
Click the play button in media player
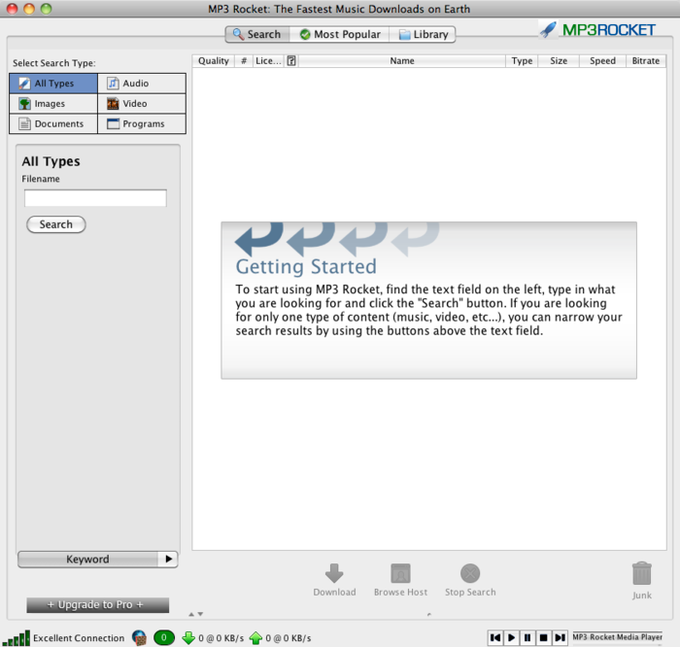[x=511, y=637]
